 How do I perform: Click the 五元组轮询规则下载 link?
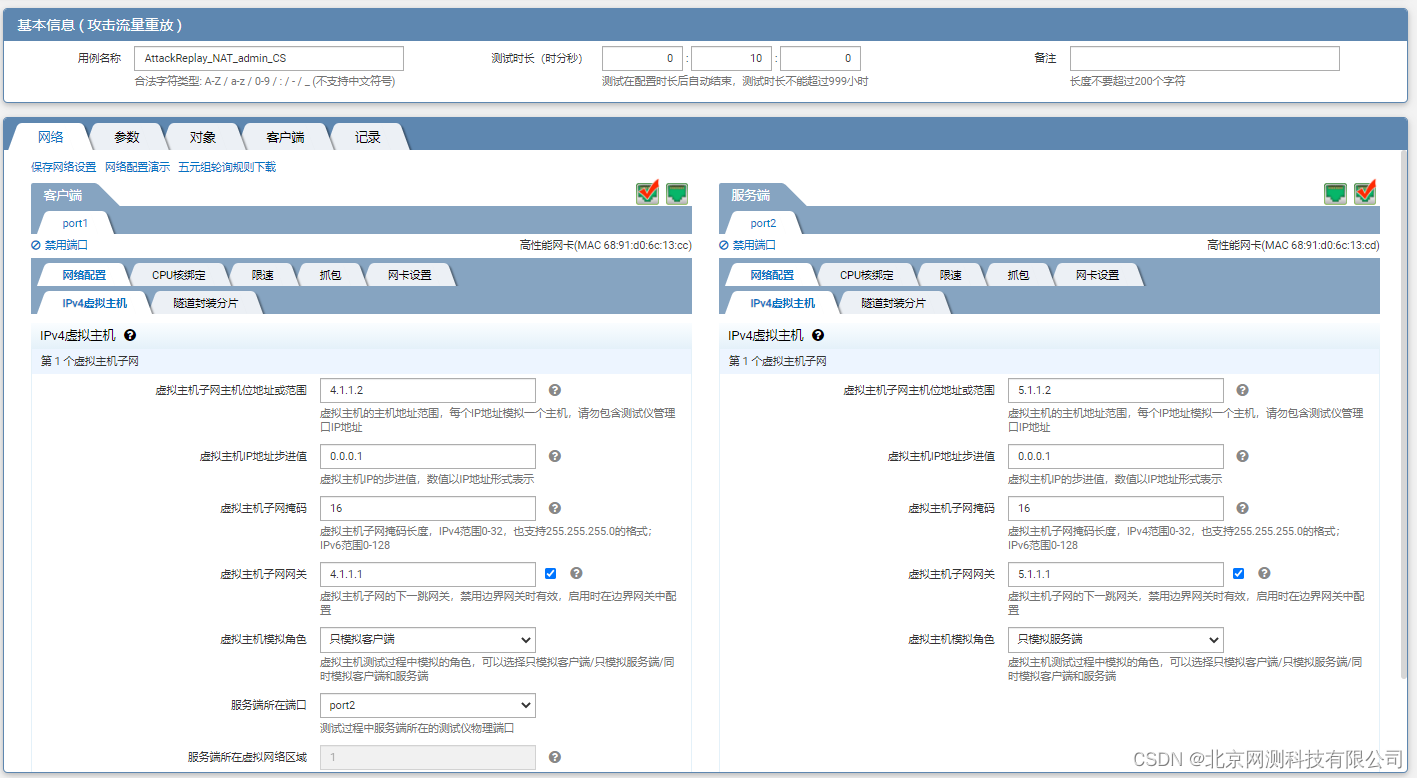pos(227,167)
